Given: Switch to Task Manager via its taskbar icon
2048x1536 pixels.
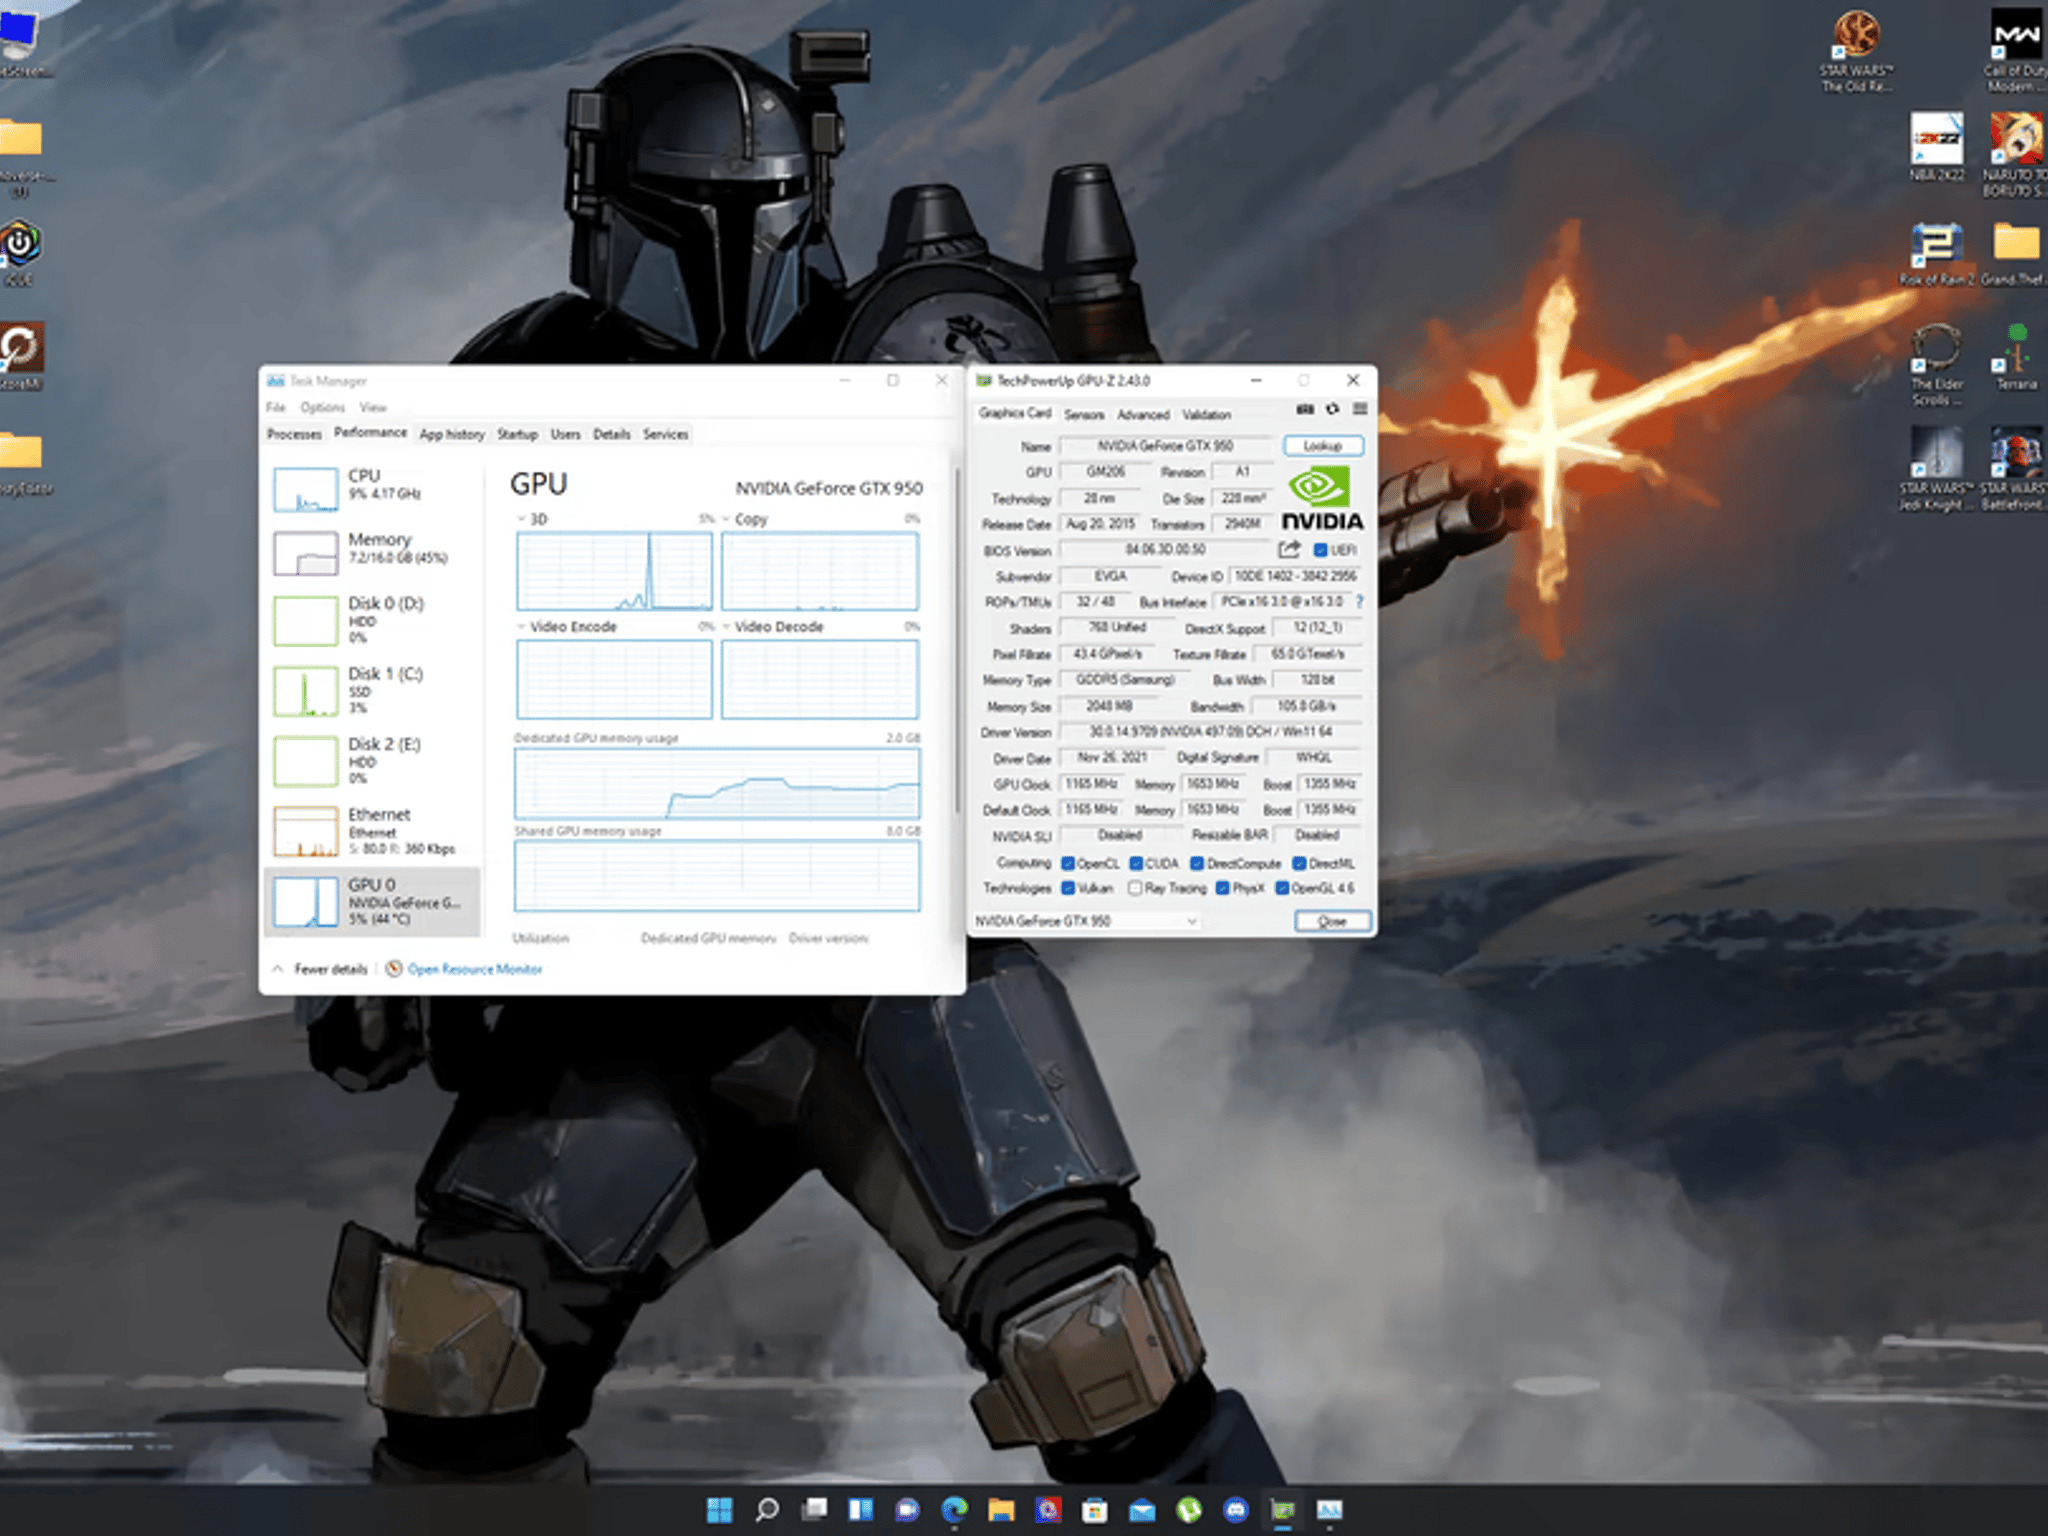Looking at the screenshot, I should click(x=1330, y=1509).
